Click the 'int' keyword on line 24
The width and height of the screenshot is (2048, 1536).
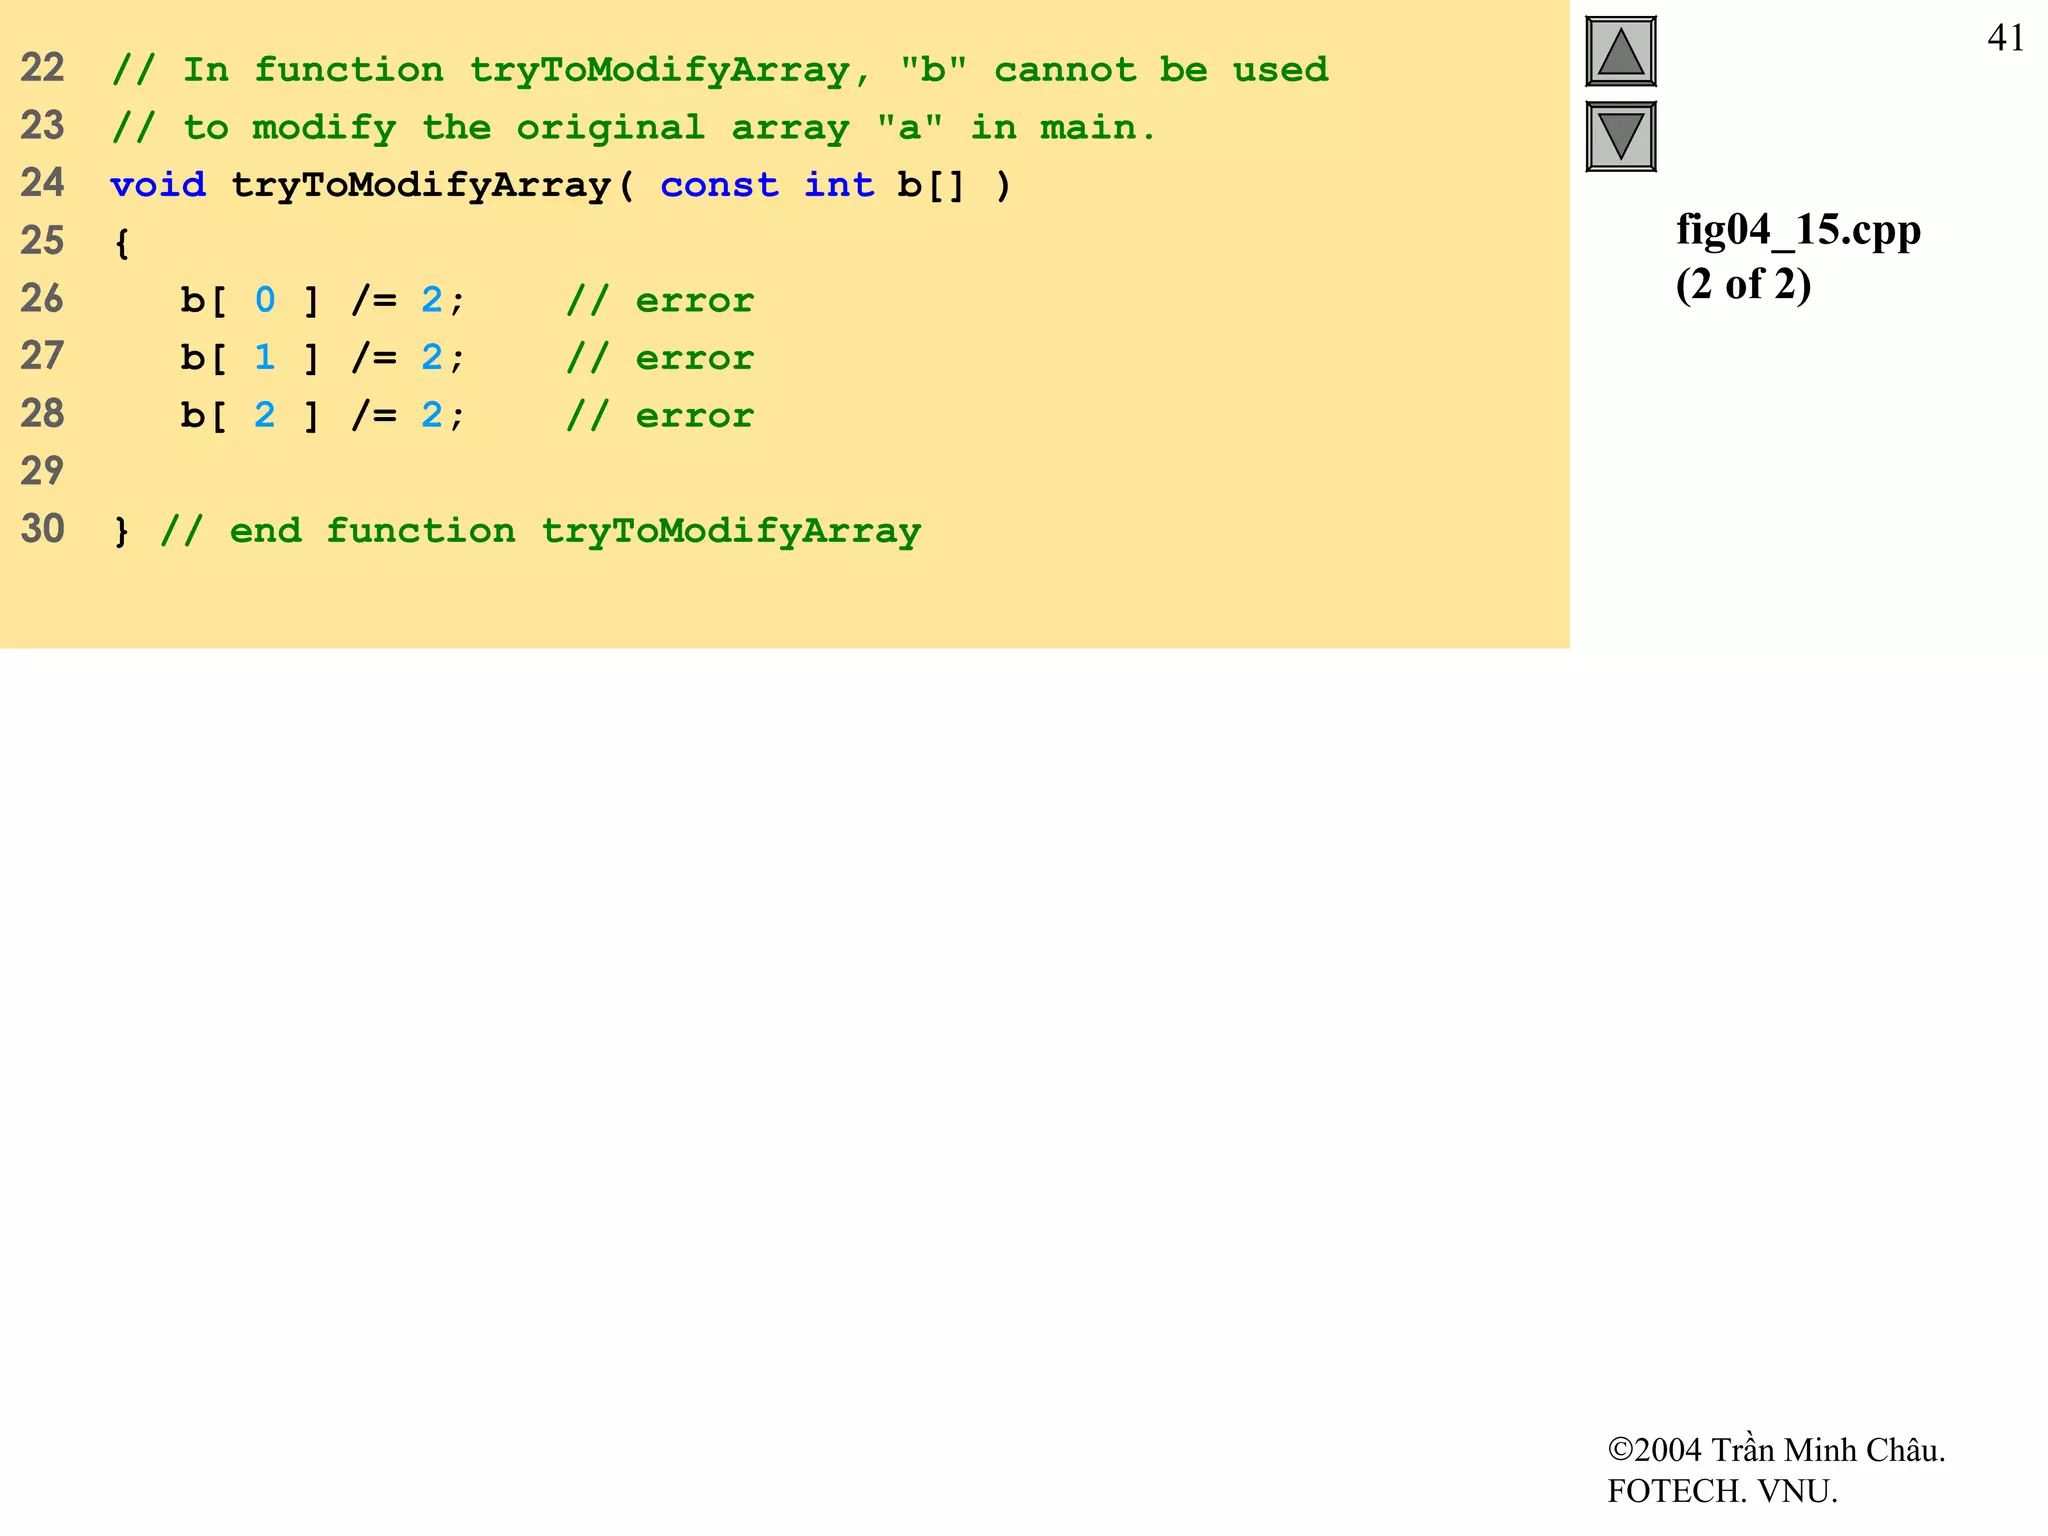(x=839, y=185)
